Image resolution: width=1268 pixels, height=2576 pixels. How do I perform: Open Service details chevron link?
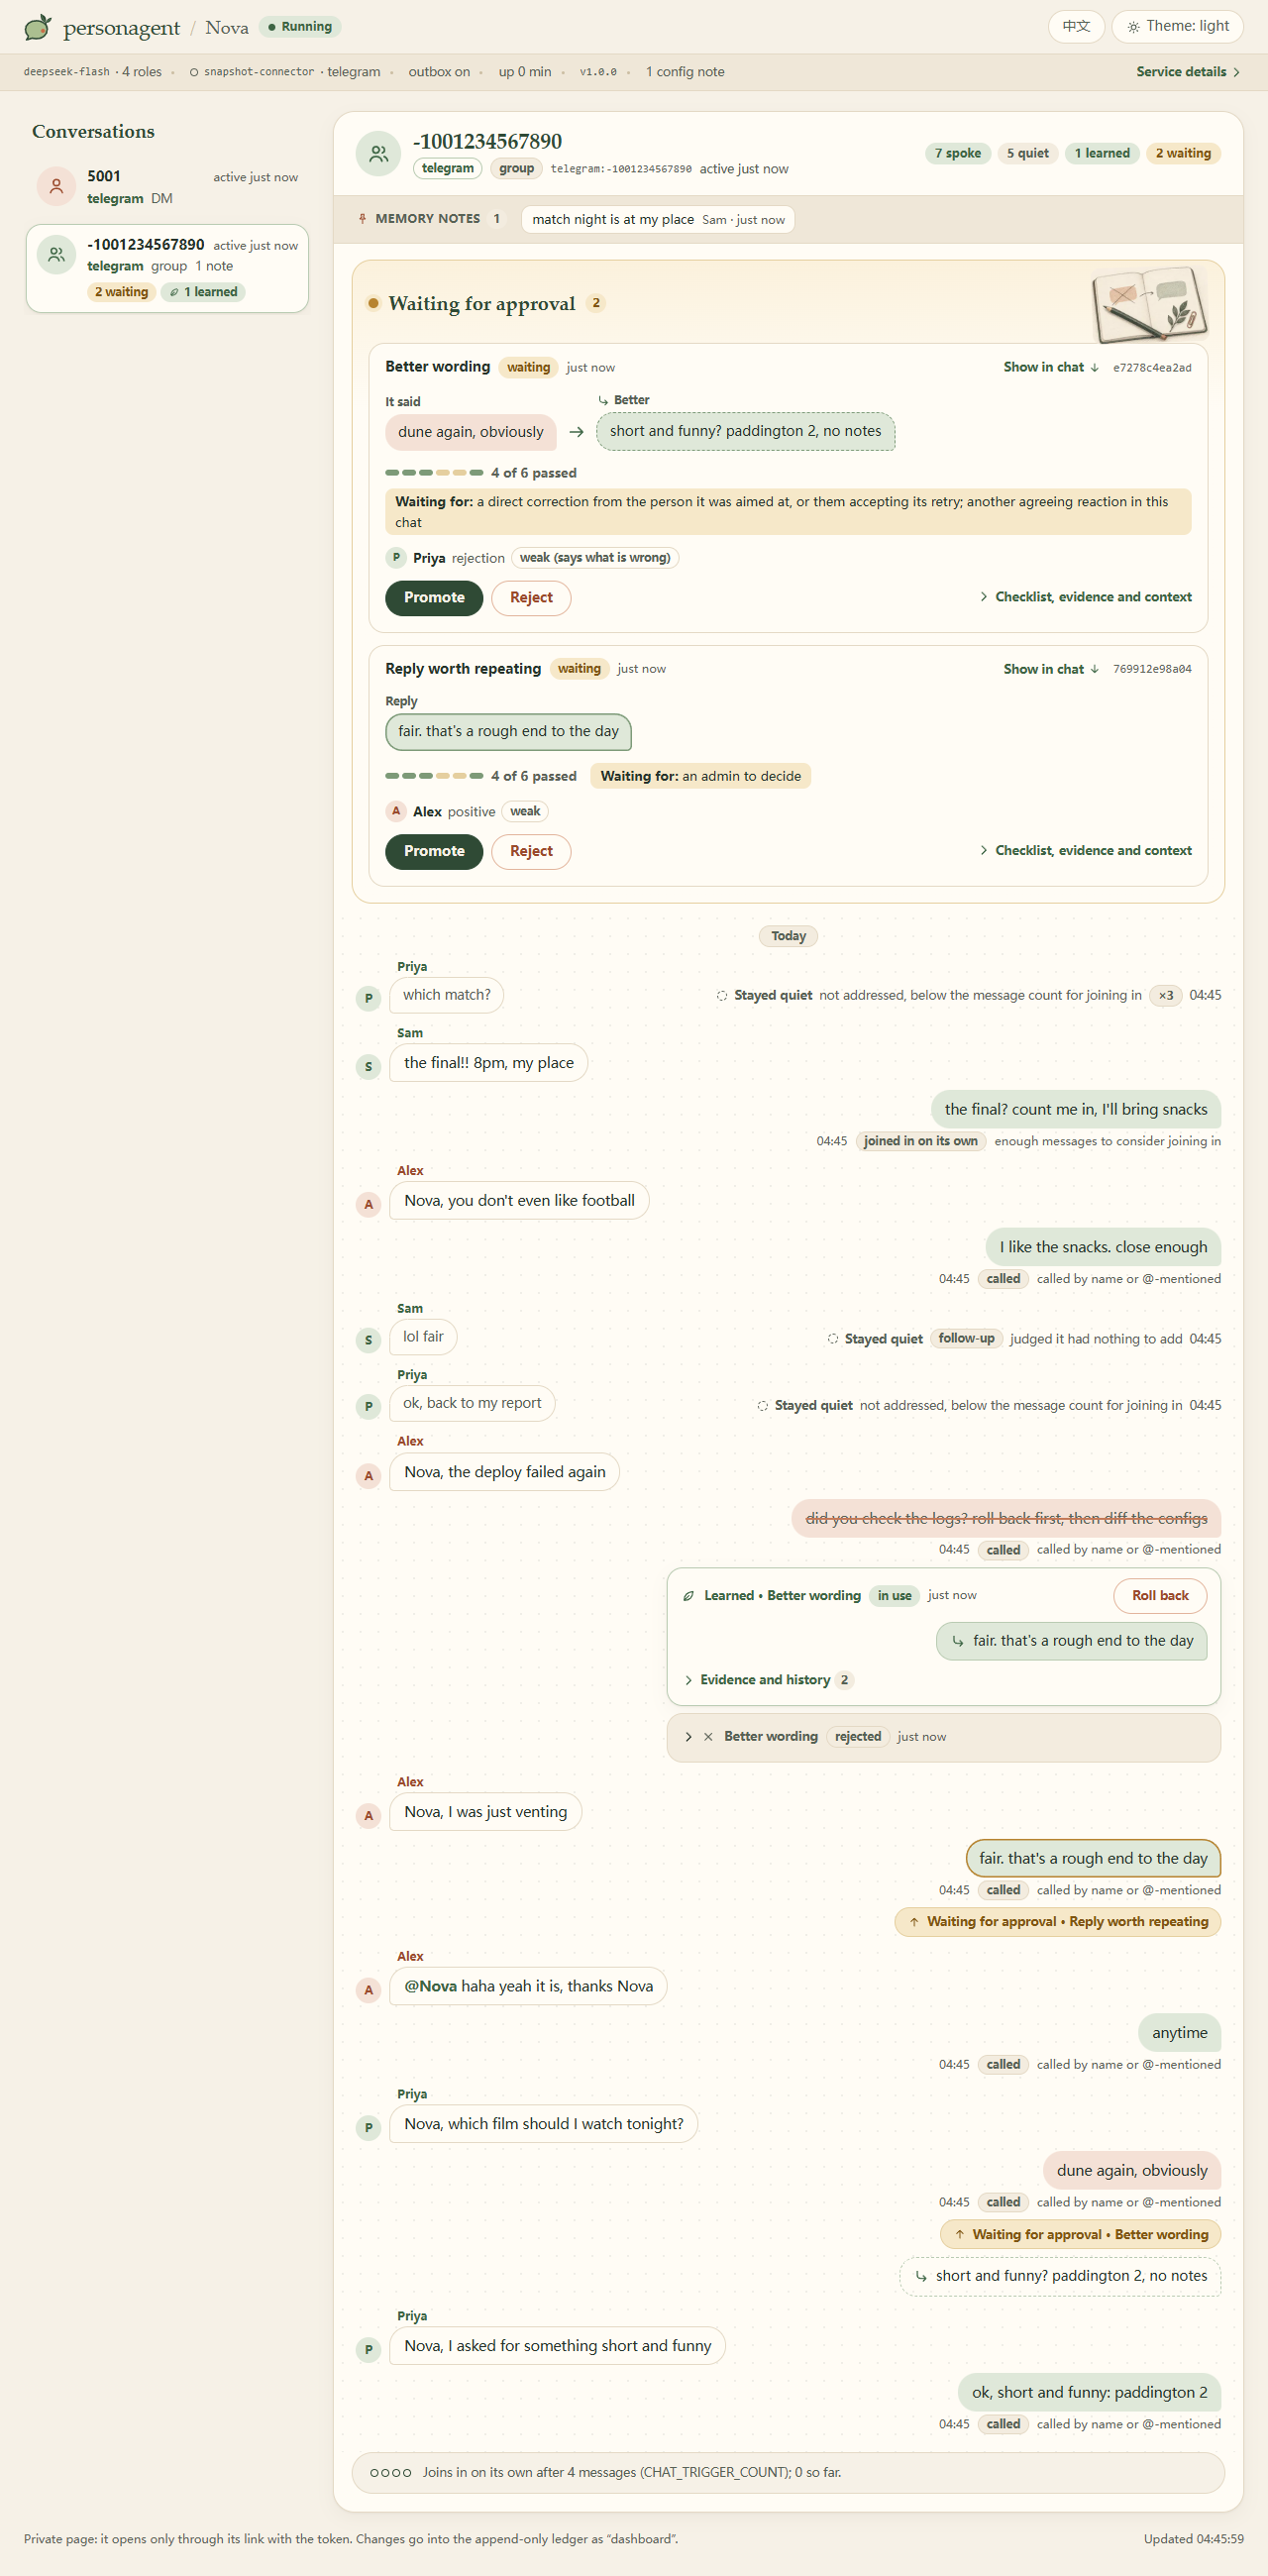(x=1188, y=72)
